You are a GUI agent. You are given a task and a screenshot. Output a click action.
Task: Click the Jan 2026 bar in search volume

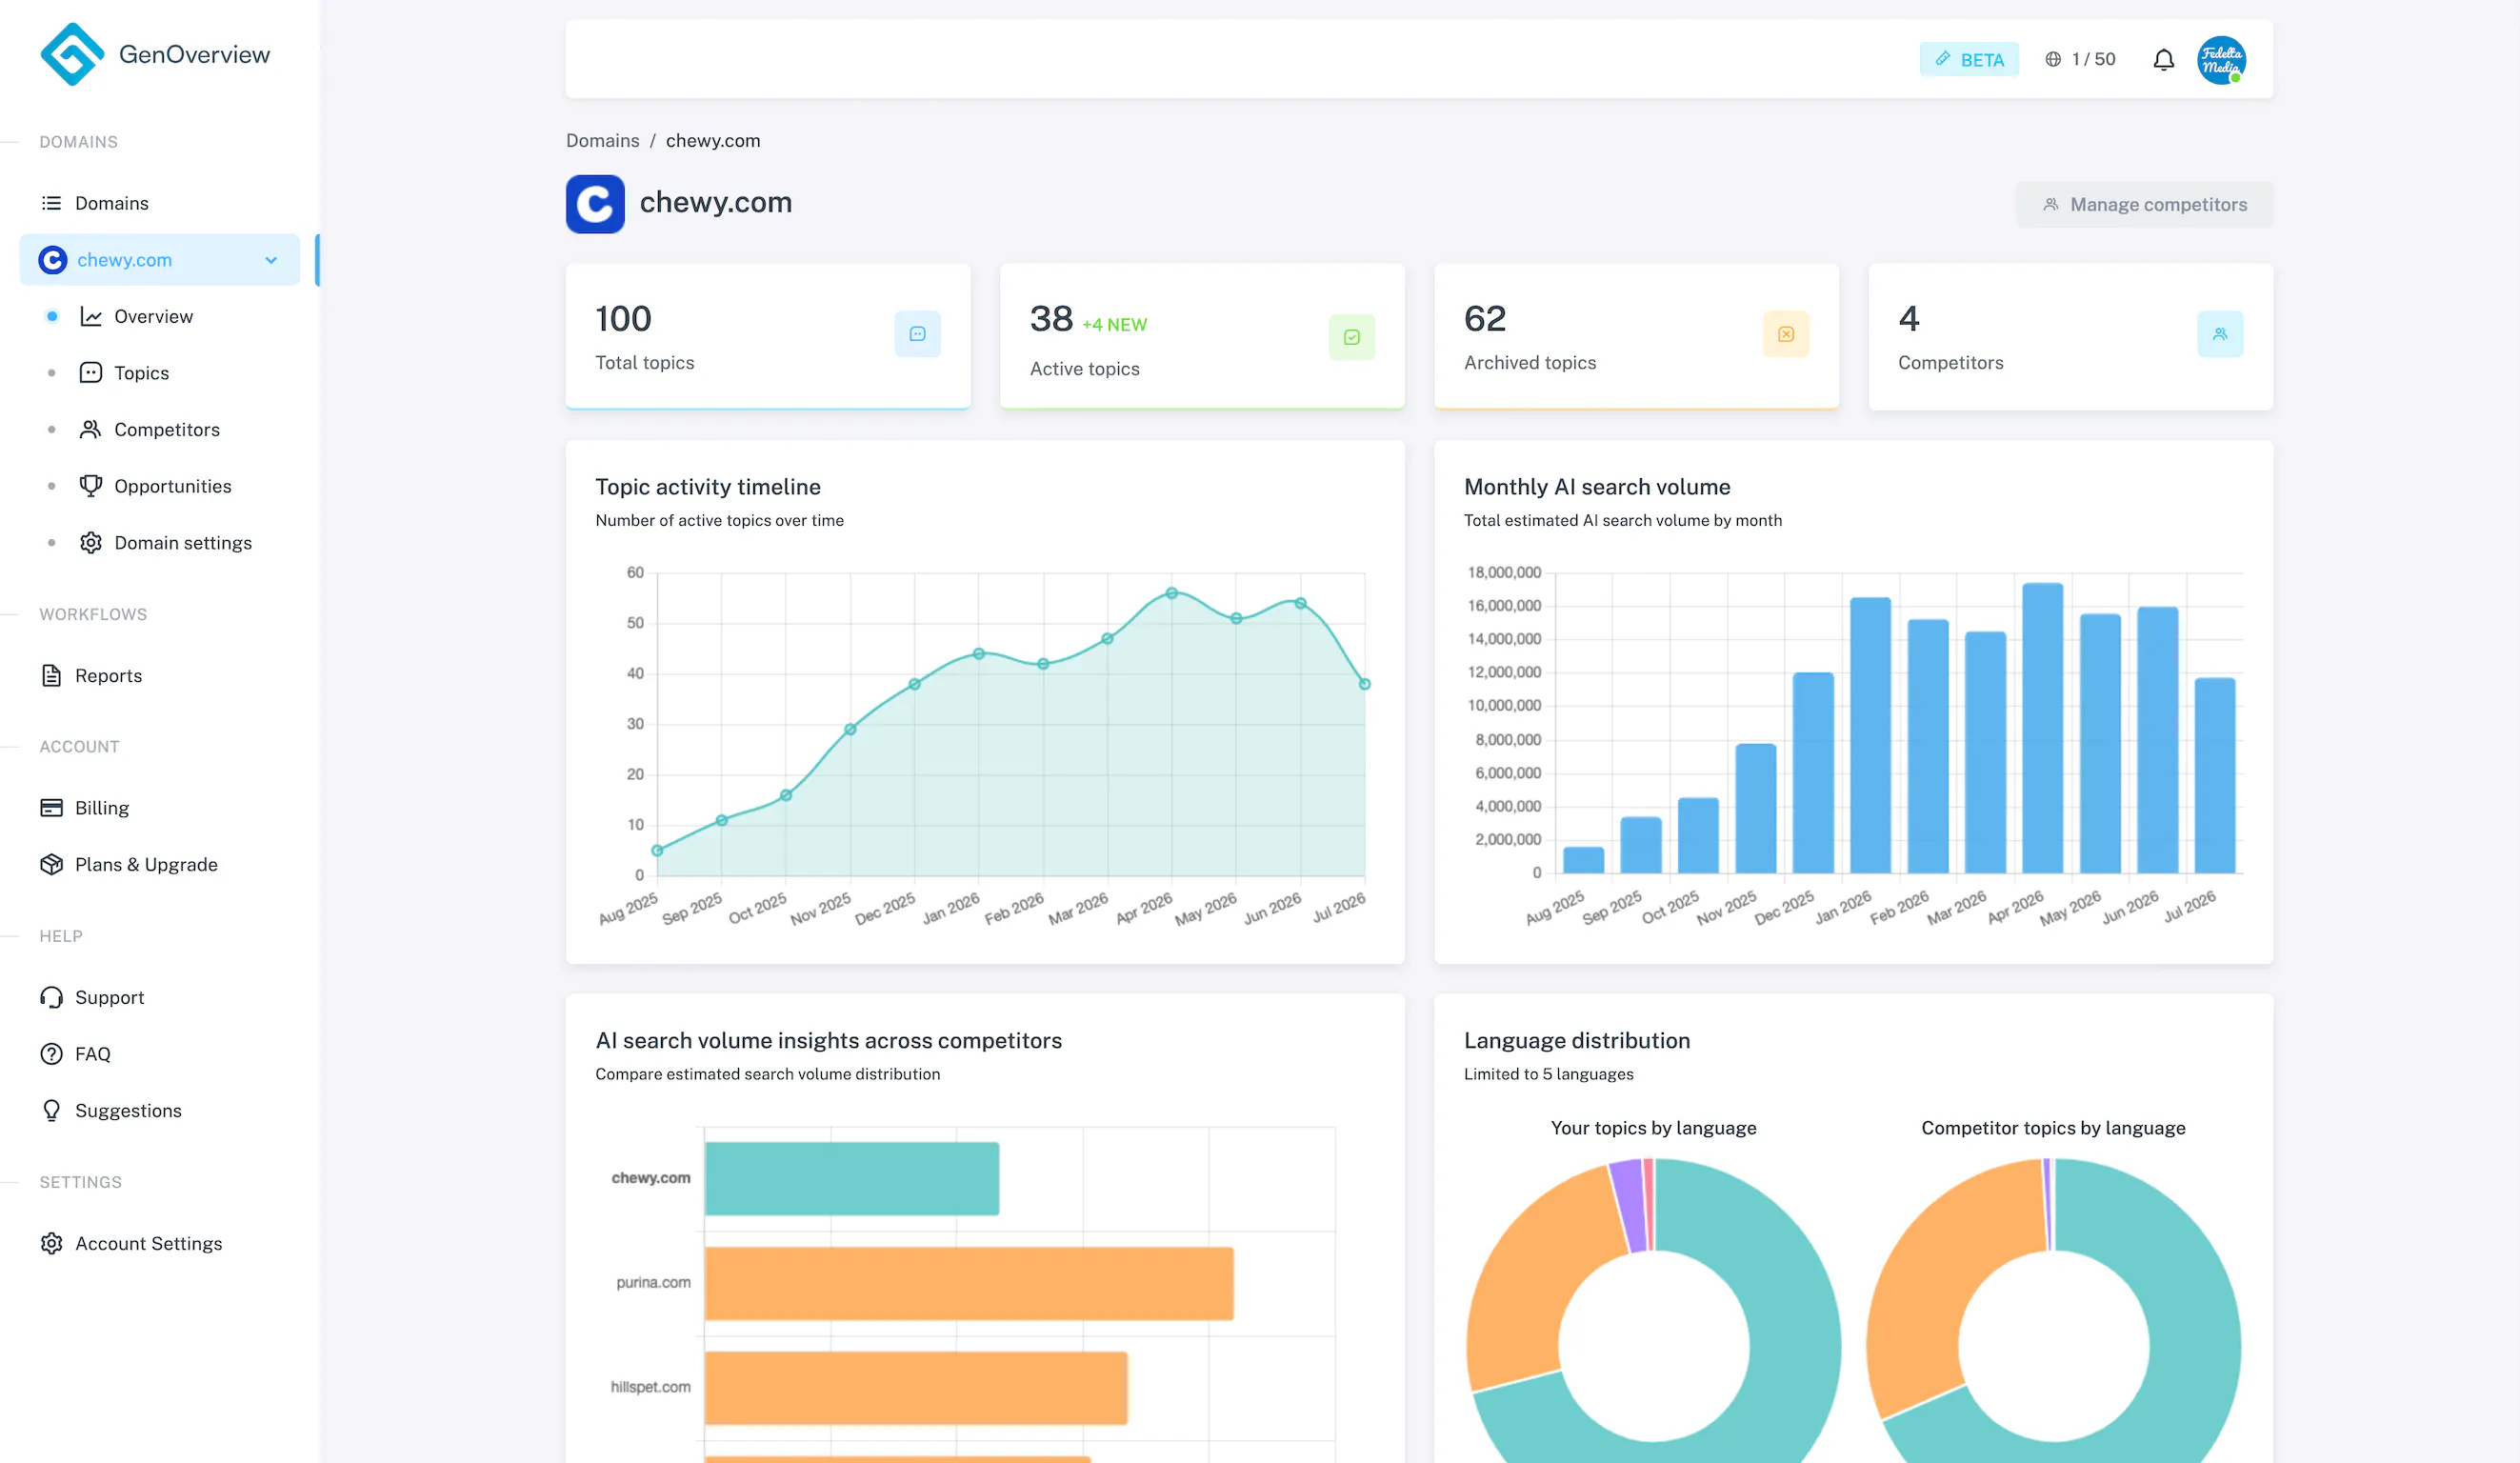pyautogui.click(x=1870, y=735)
